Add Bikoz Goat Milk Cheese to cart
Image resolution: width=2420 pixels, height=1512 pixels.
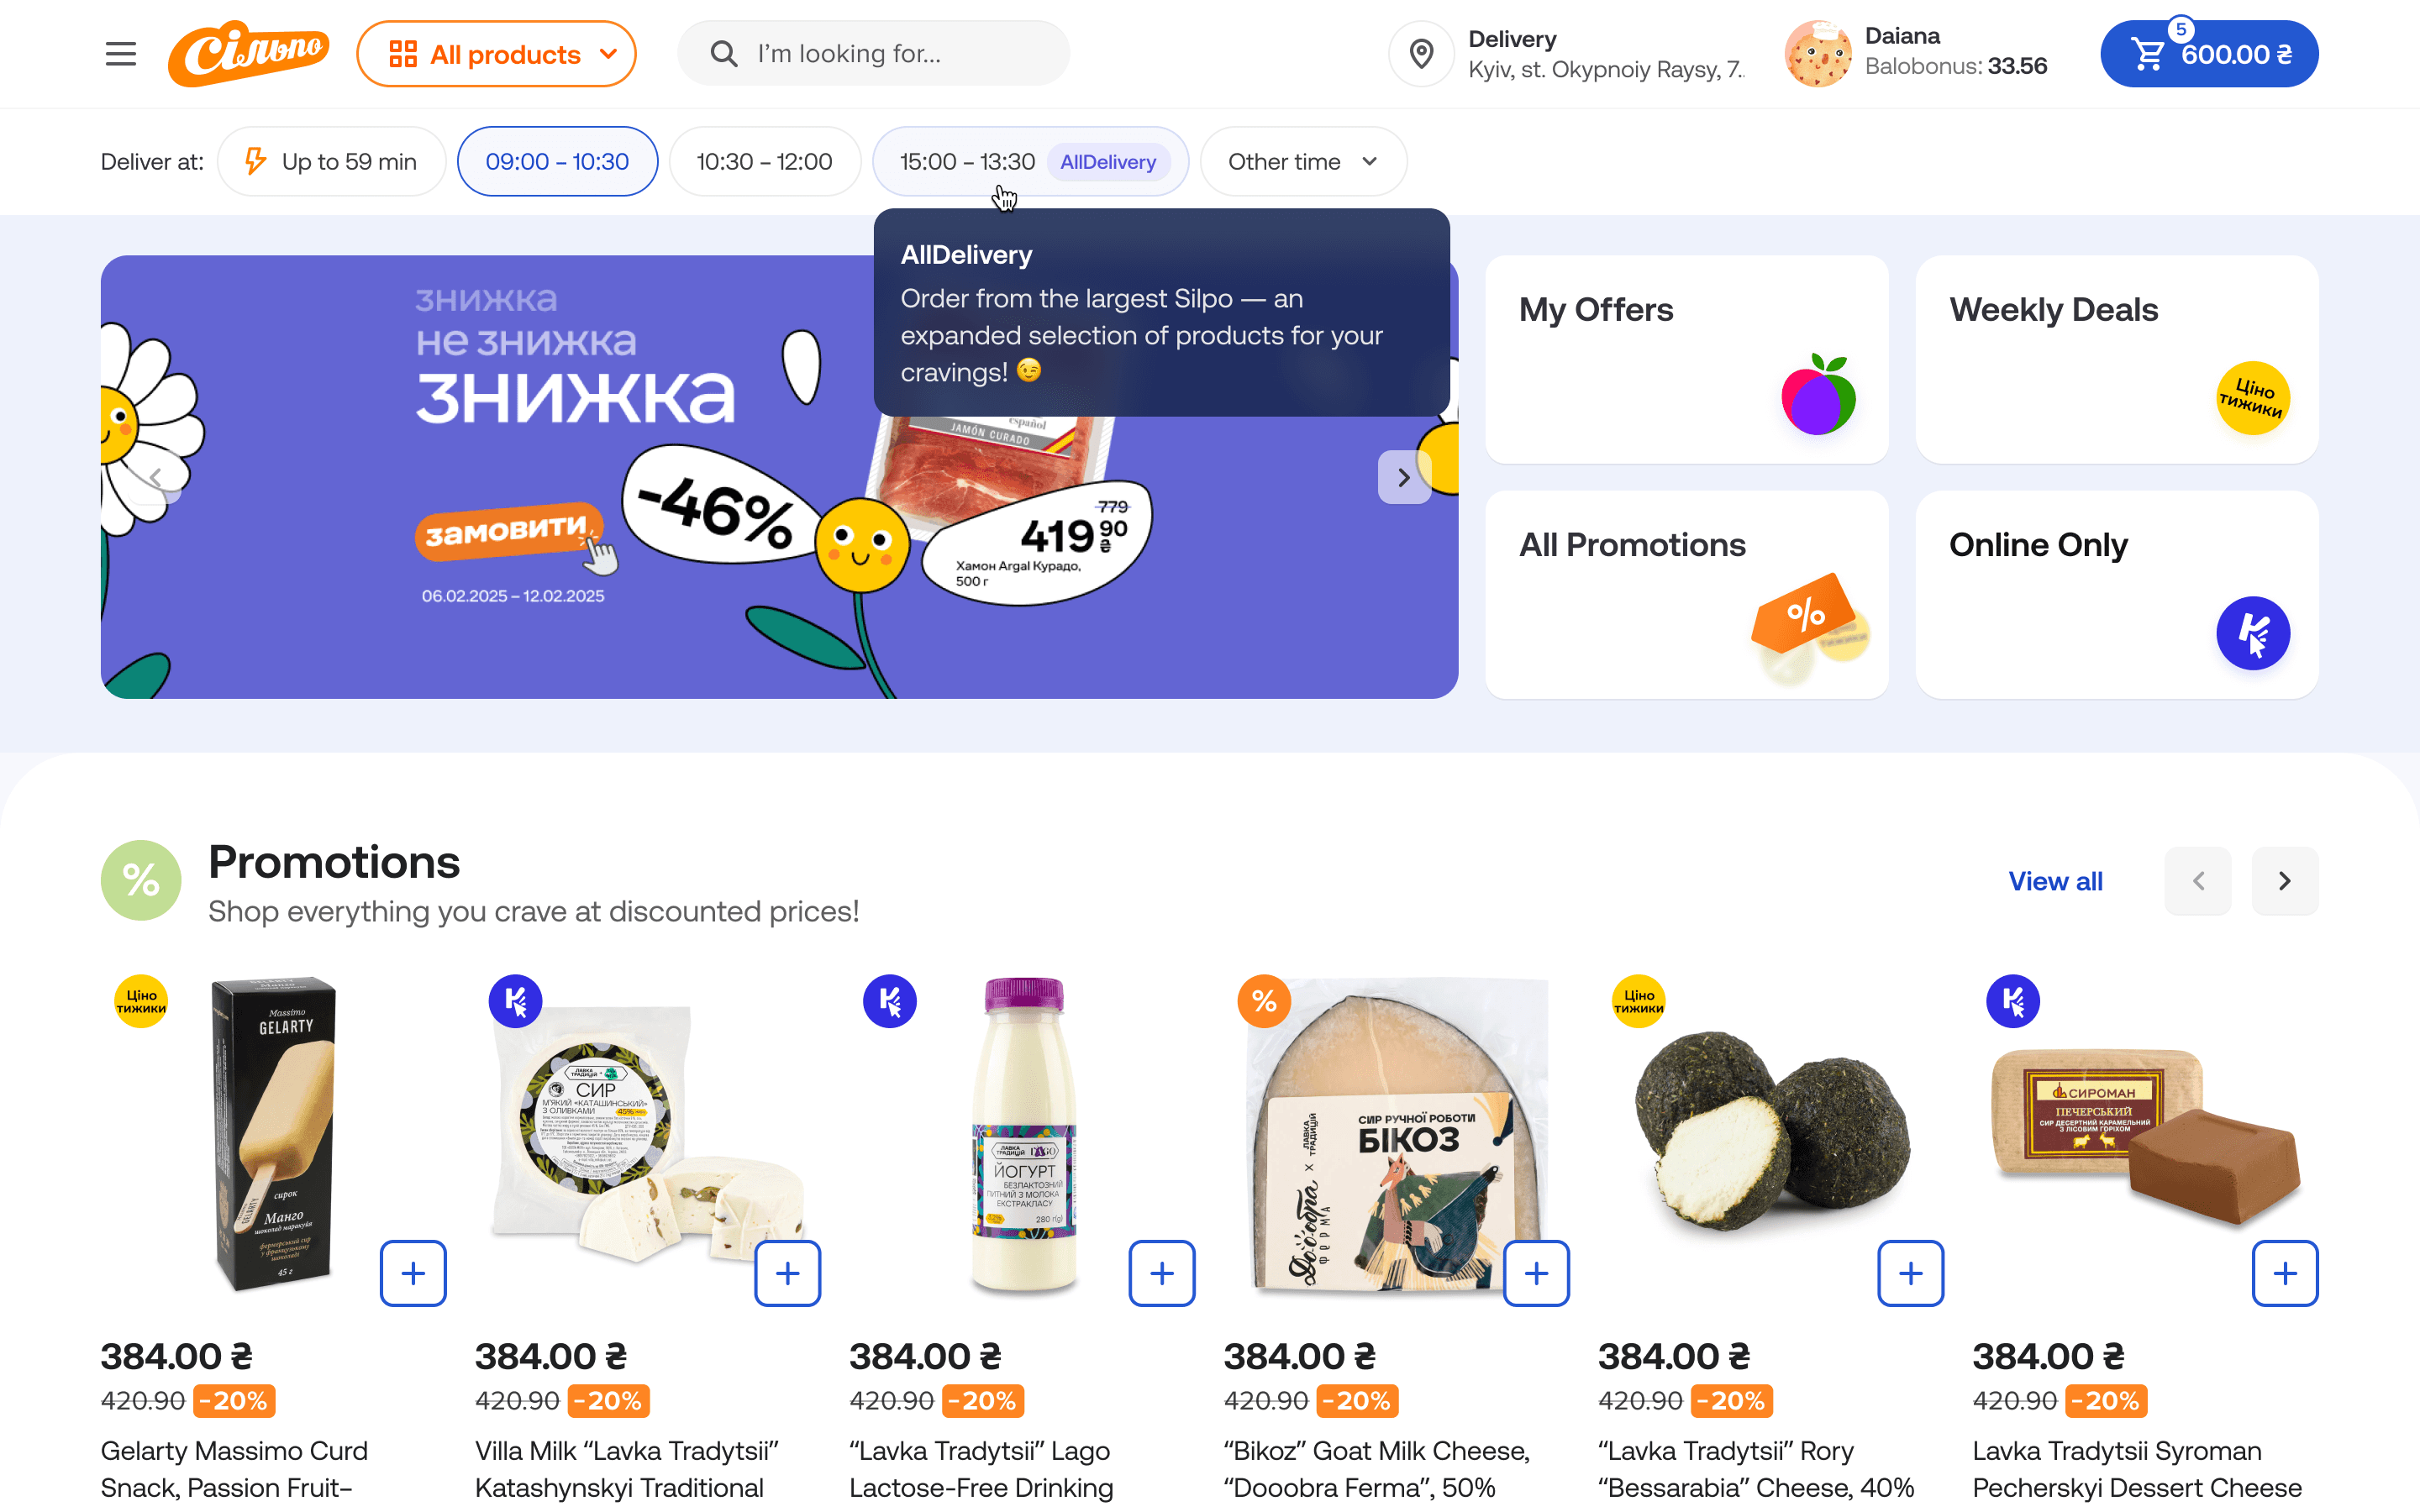[1536, 1273]
